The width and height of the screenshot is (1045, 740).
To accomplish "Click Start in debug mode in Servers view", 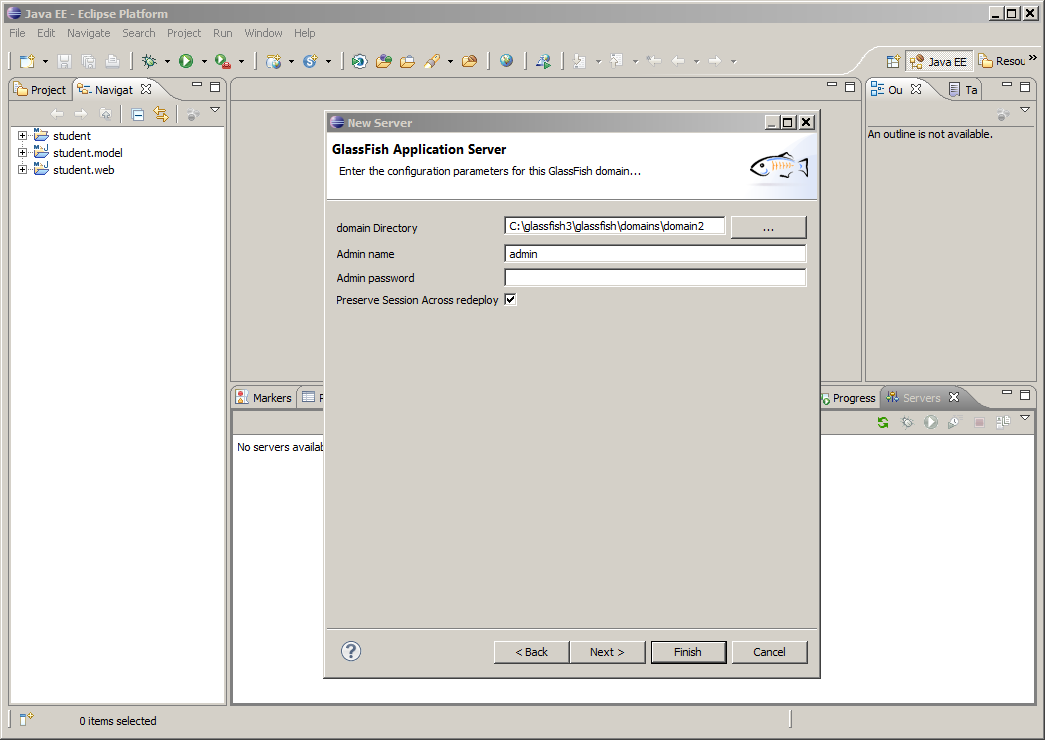I will [907, 422].
